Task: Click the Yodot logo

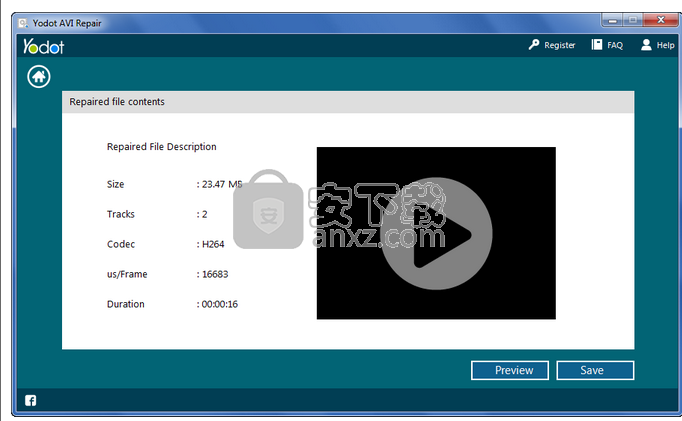Action: pos(43,46)
